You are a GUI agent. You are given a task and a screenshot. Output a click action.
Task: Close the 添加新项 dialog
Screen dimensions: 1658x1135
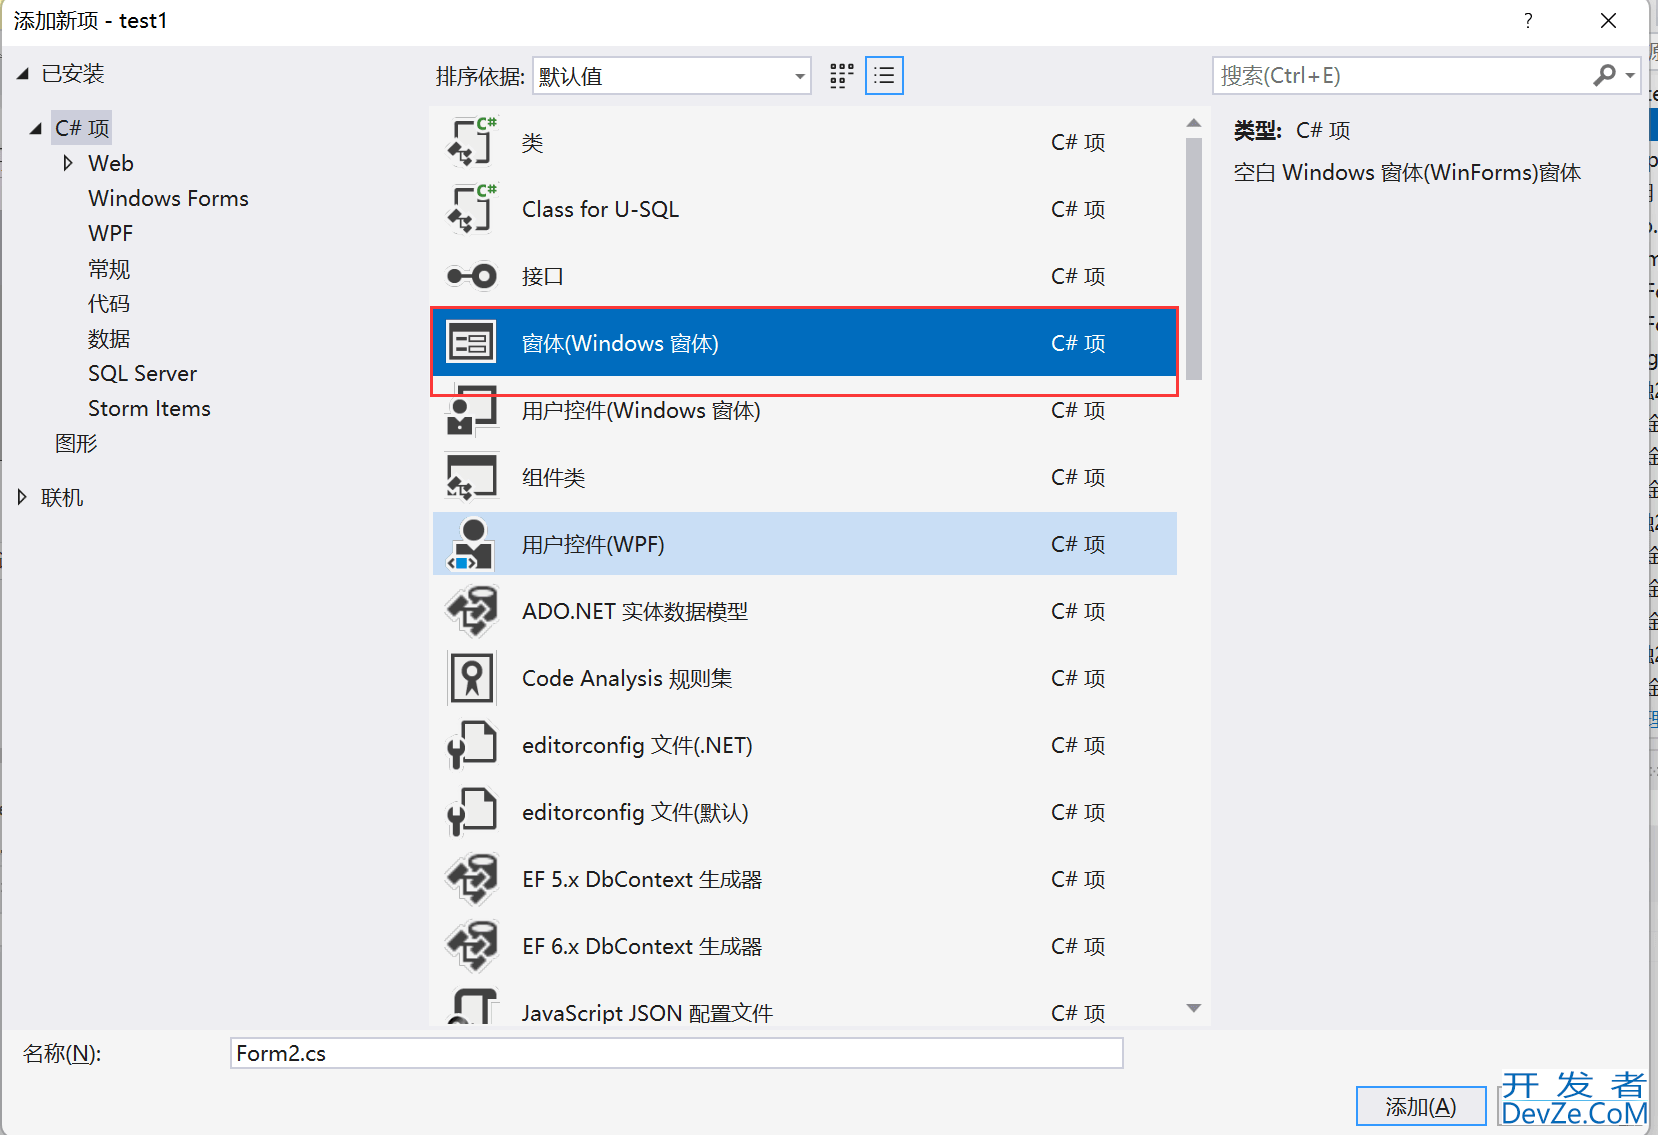click(1608, 21)
